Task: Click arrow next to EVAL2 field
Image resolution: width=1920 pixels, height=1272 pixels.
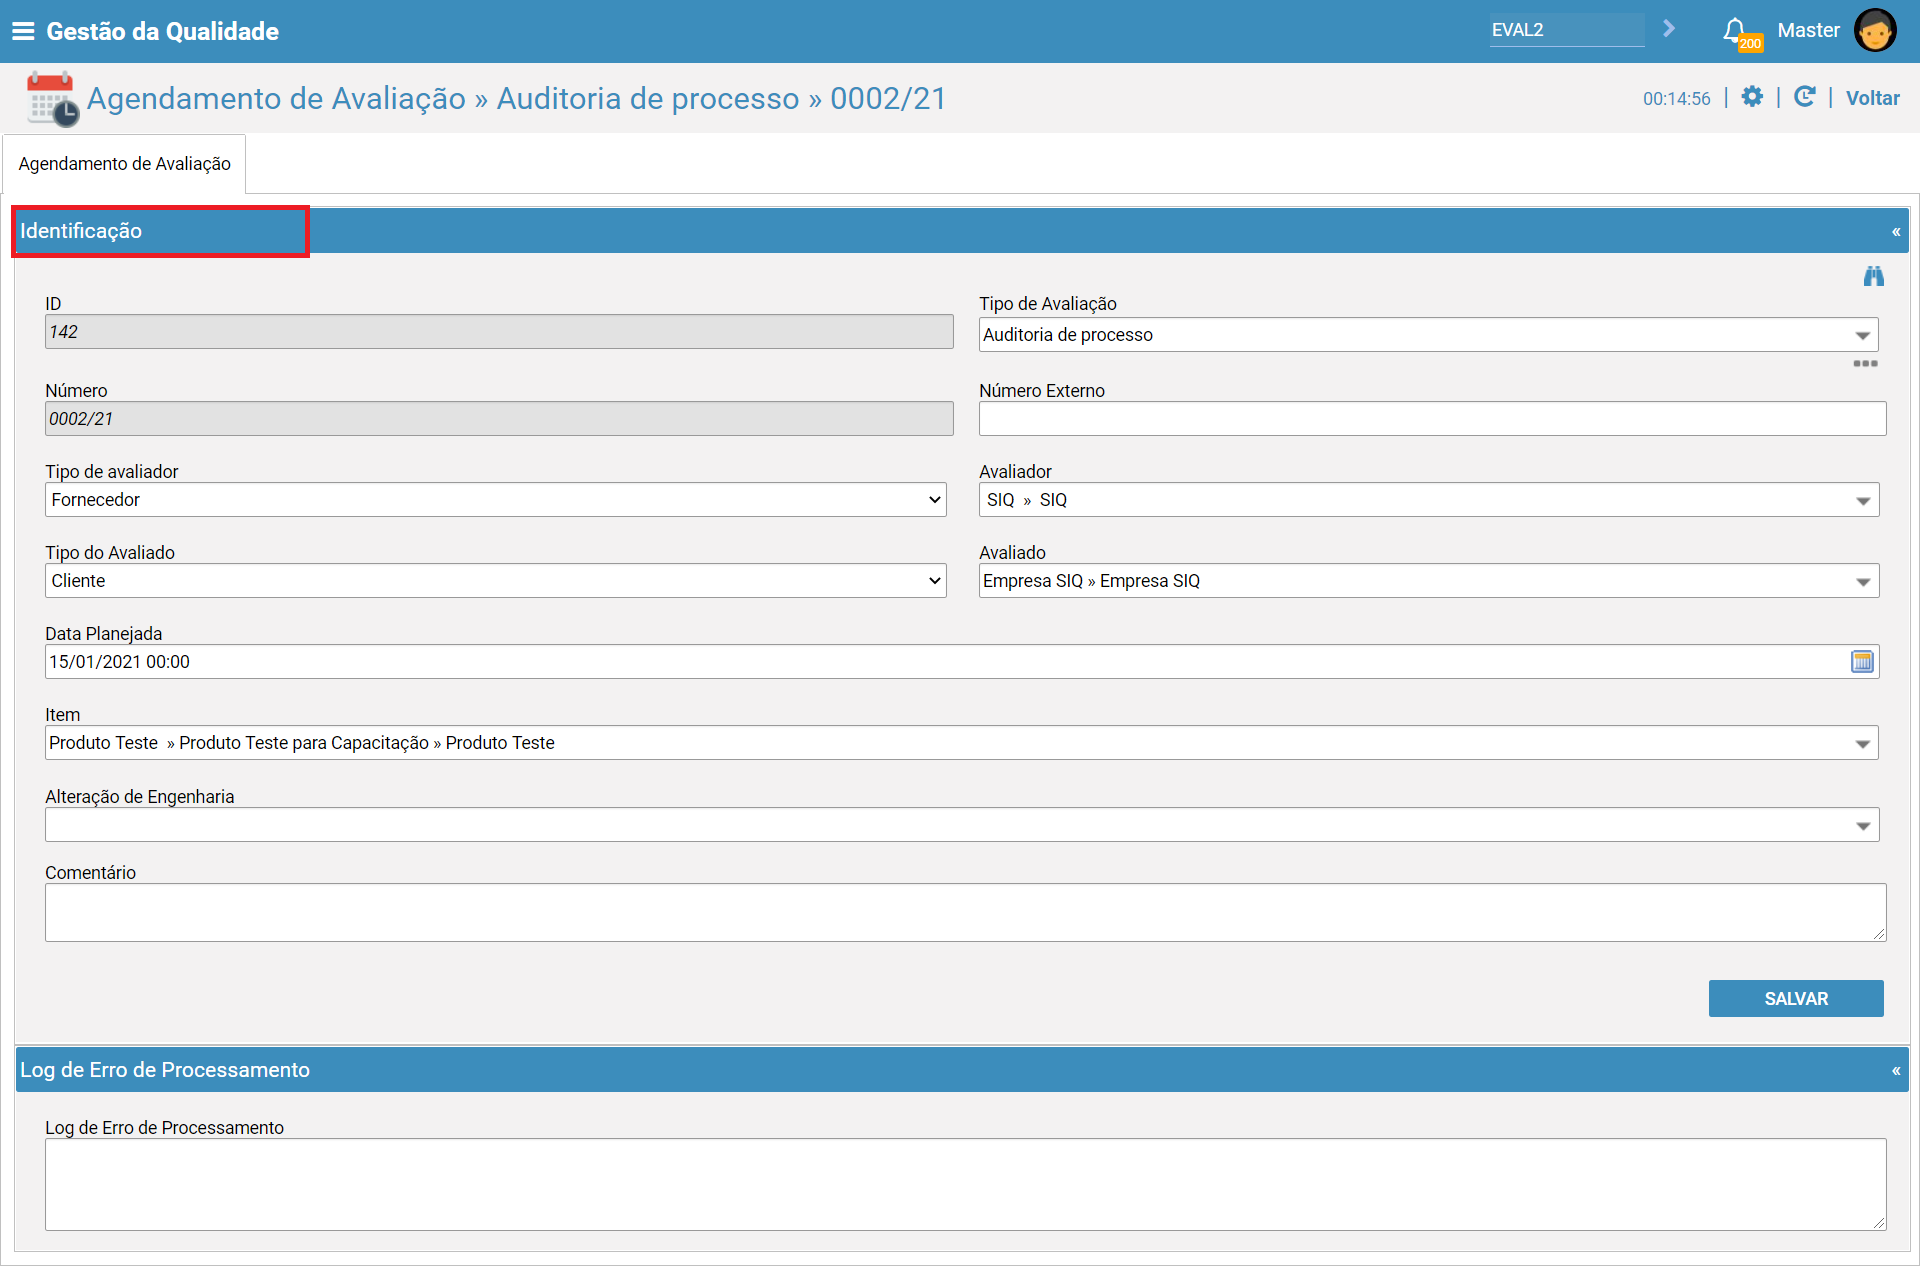Action: [1668, 29]
